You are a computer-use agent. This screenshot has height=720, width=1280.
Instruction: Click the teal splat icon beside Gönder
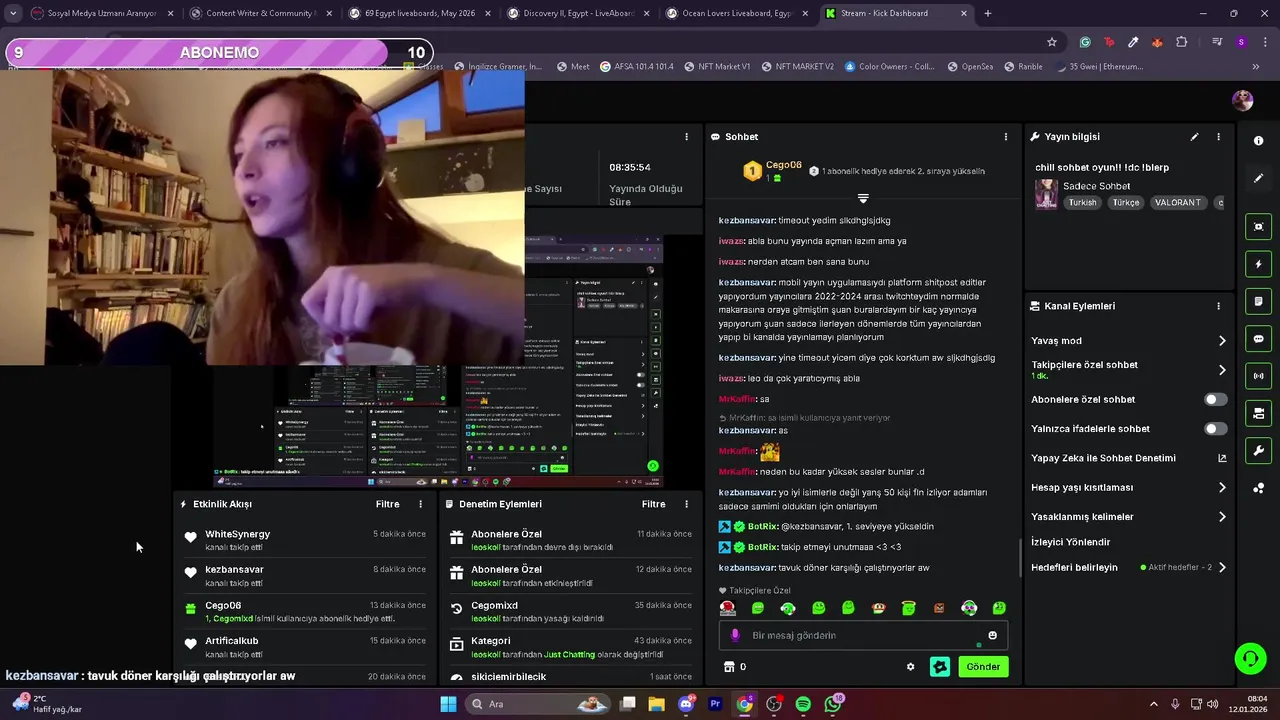(x=940, y=667)
